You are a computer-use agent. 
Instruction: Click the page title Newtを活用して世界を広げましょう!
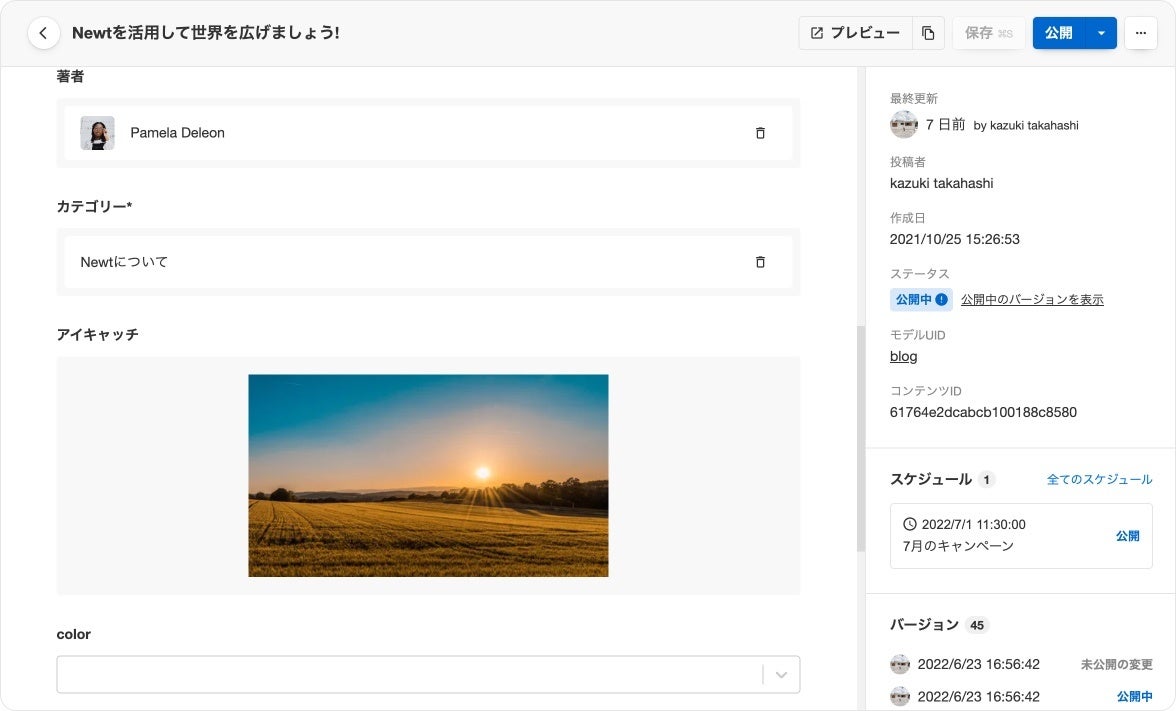coord(206,33)
